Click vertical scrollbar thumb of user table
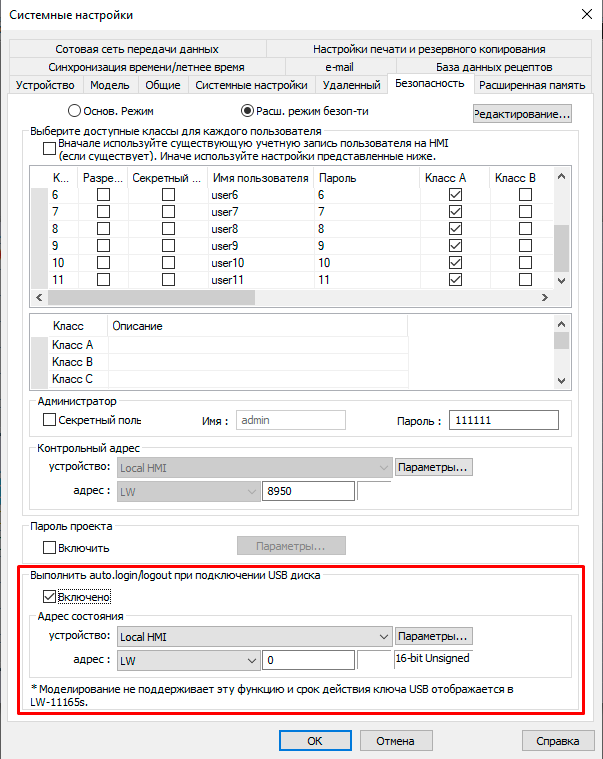 [x=561, y=249]
